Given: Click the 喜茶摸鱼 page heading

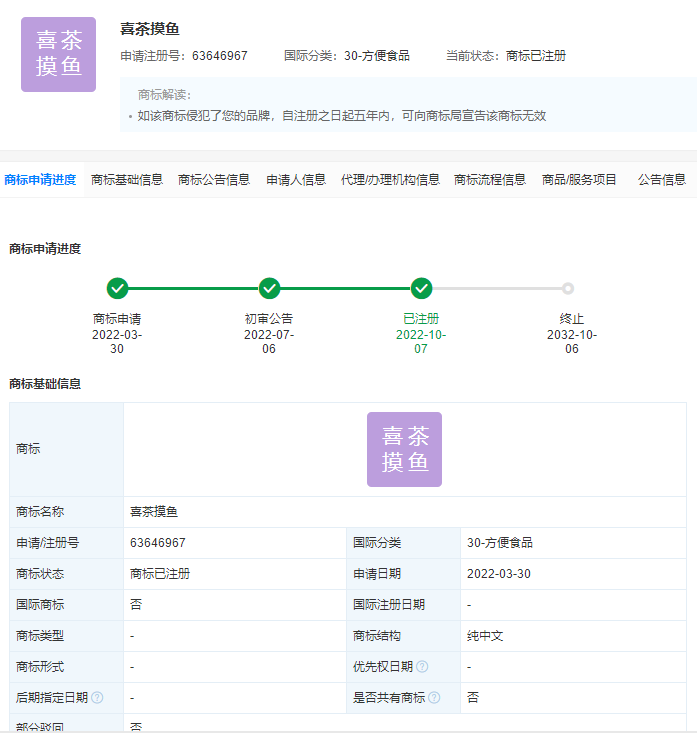Looking at the screenshot, I should (150, 29).
